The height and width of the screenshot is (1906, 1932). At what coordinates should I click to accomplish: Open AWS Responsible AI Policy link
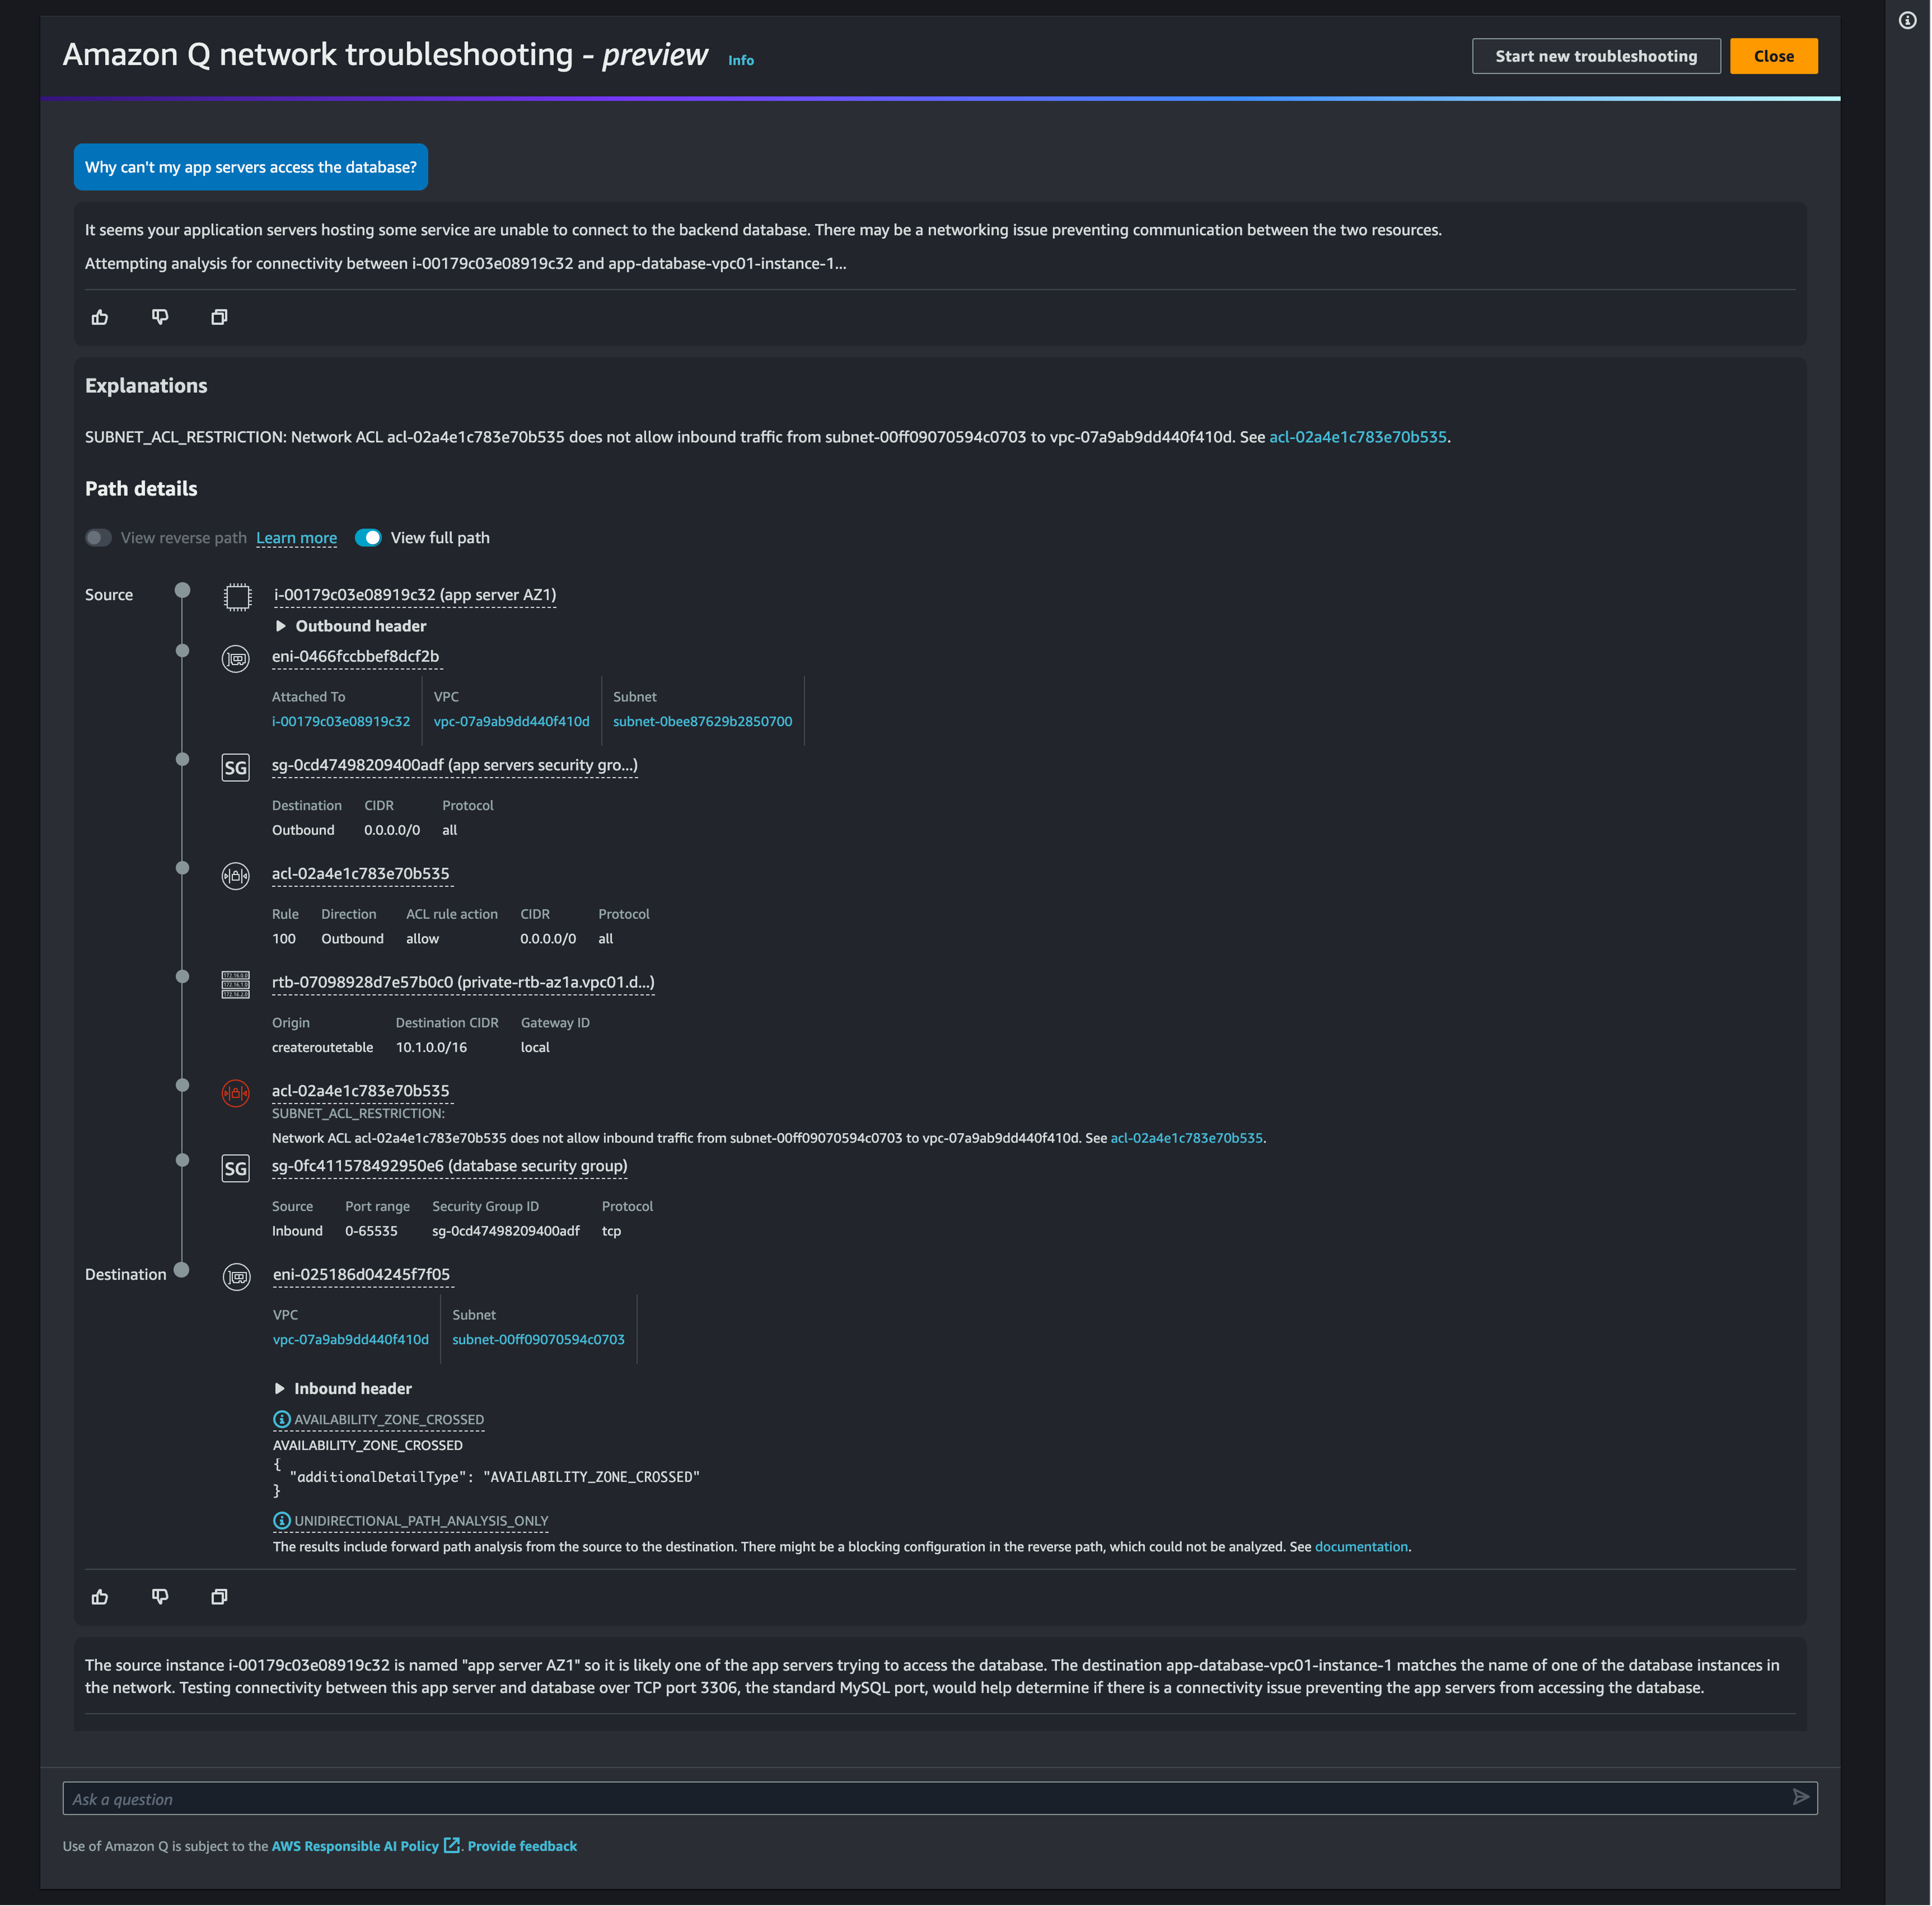tap(355, 1846)
